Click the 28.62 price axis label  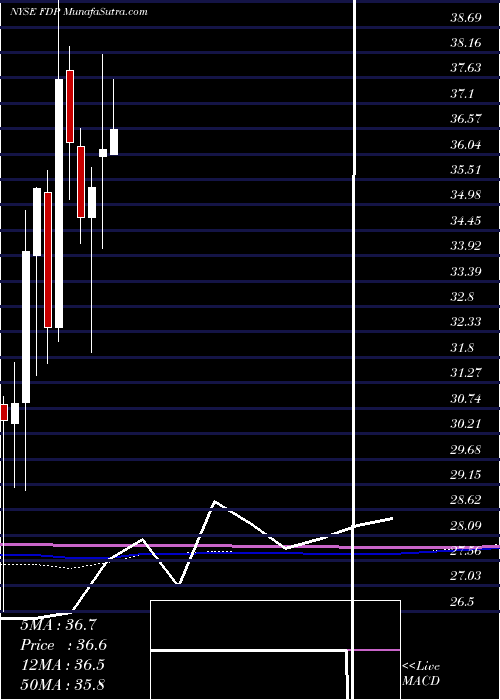466,500
